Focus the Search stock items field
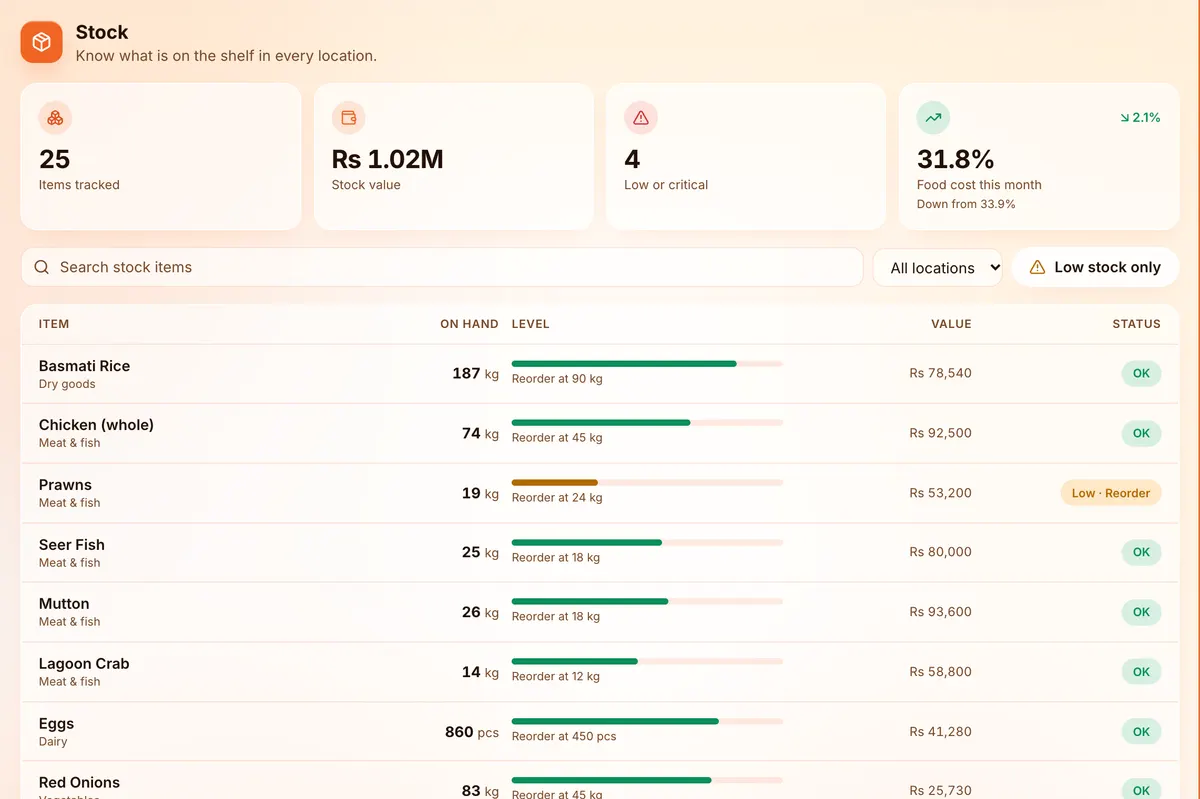 [442, 267]
